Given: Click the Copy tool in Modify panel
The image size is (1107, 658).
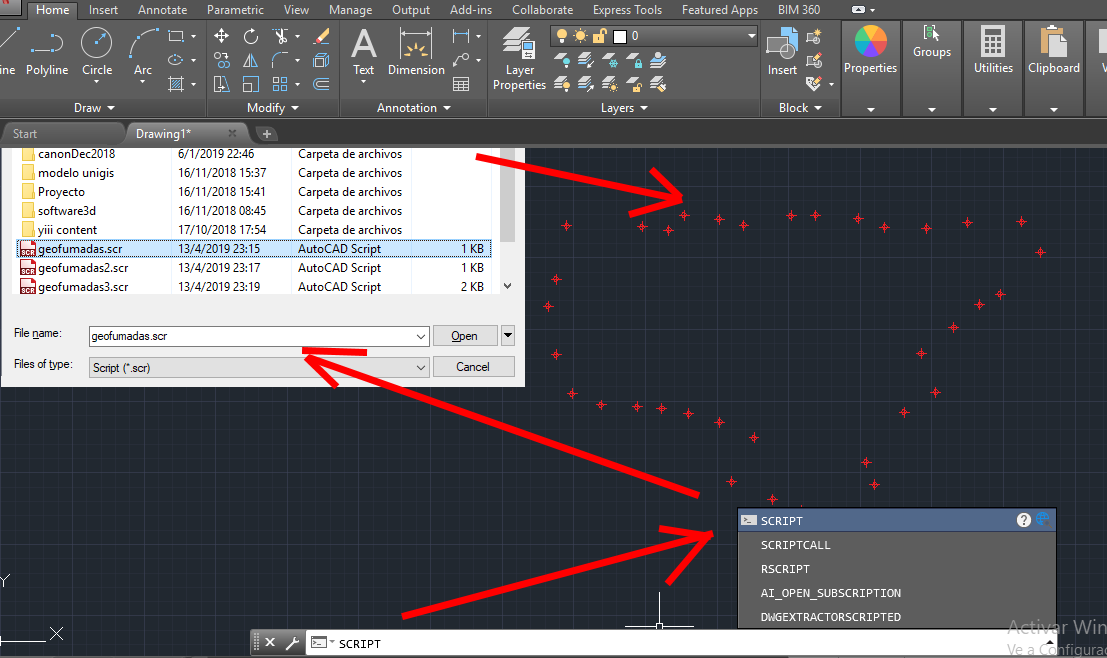Looking at the screenshot, I should point(221,61).
